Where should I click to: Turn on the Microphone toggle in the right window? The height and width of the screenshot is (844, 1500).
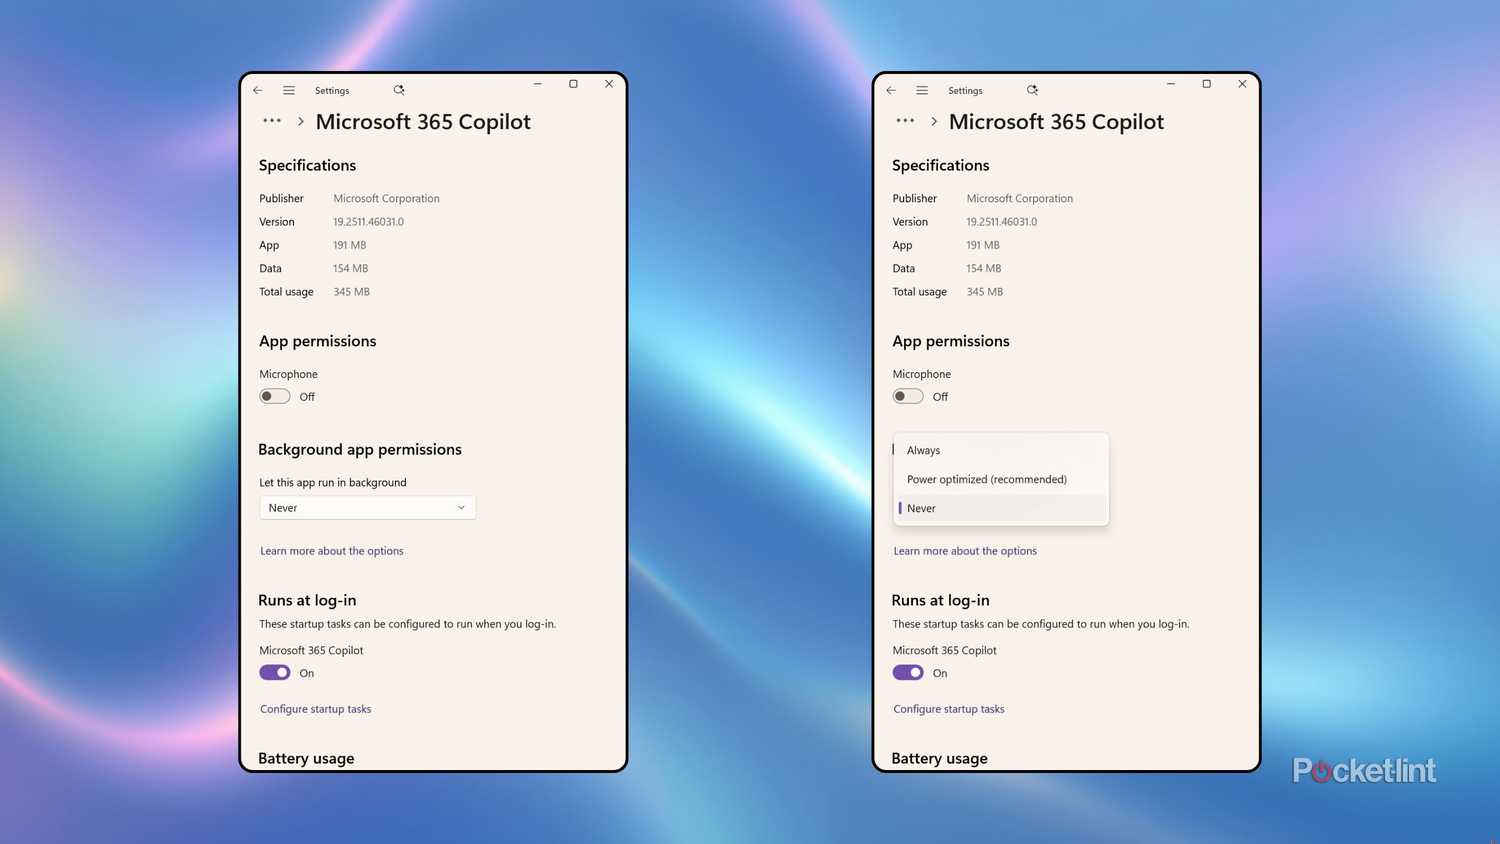907,396
